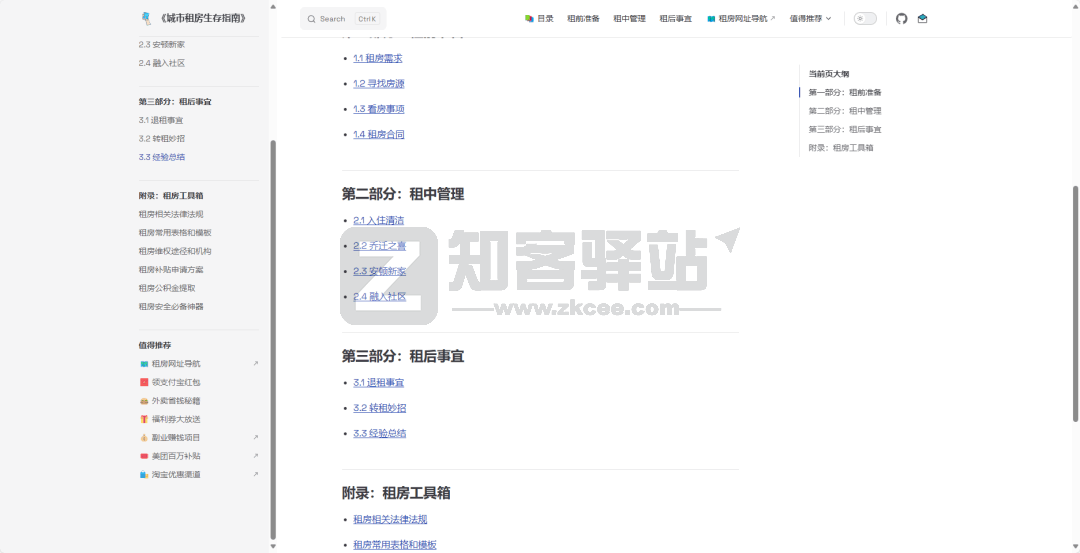The width and height of the screenshot is (1080, 553).
Task: Open the 3.2 转租妙招 content link
Action: [x=380, y=408]
